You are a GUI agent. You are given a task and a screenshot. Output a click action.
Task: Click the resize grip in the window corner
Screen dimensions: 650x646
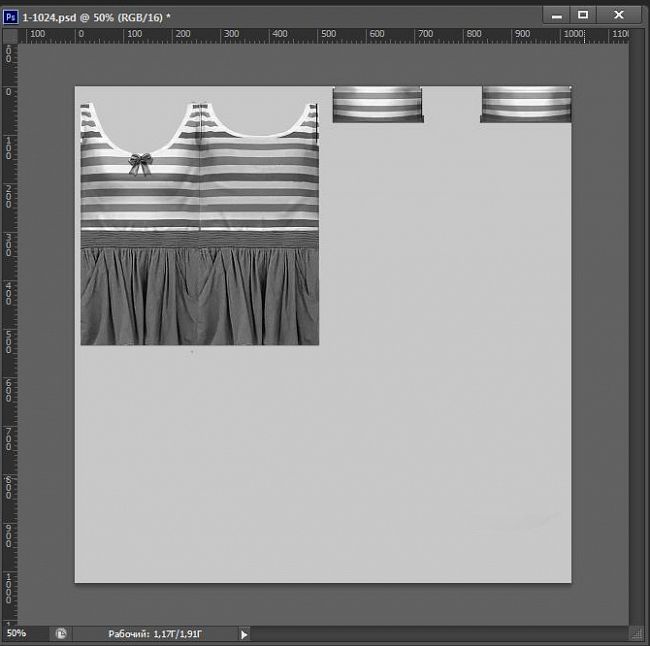[636, 633]
